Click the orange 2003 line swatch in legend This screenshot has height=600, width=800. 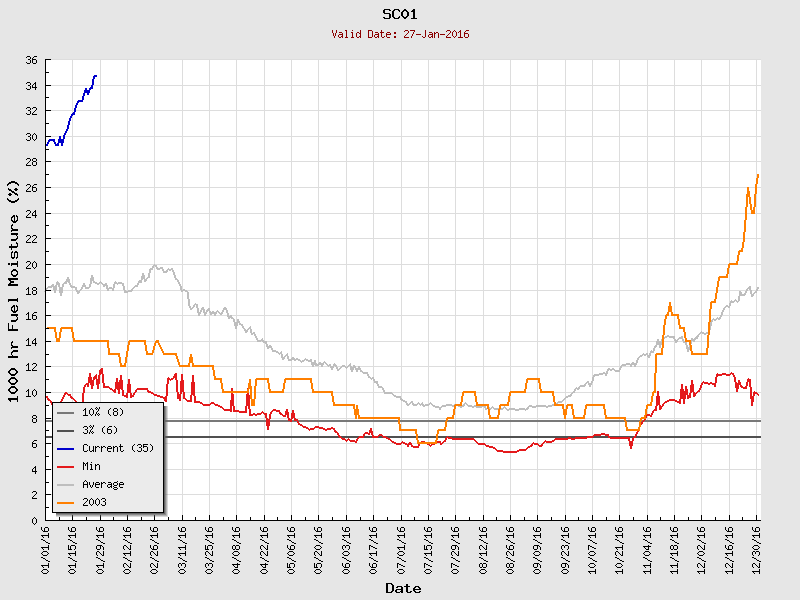click(66, 502)
